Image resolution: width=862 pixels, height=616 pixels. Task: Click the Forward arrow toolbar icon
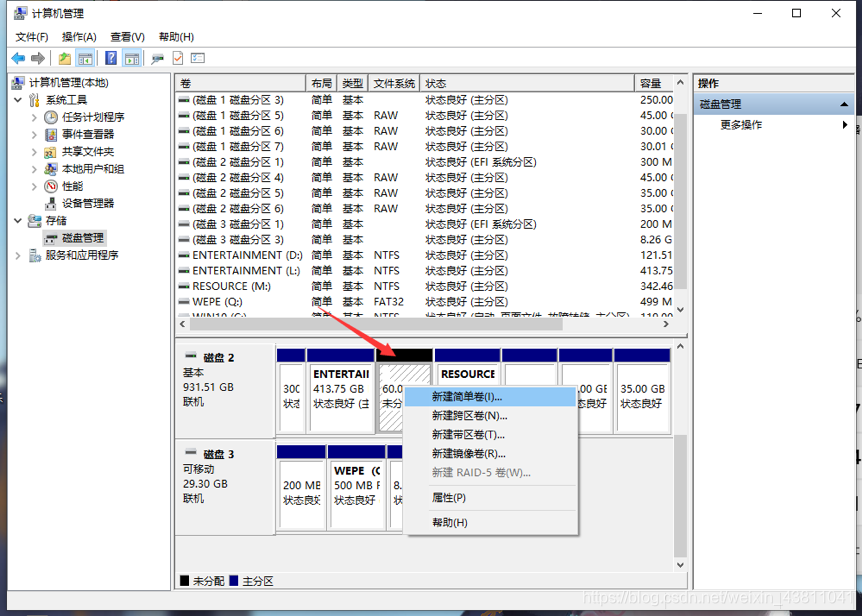(38, 58)
